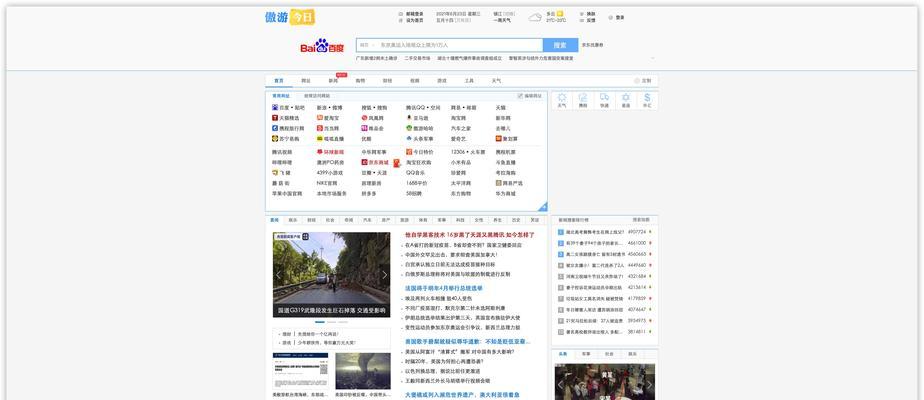Open the 聚划算 site icon

click(498, 139)
